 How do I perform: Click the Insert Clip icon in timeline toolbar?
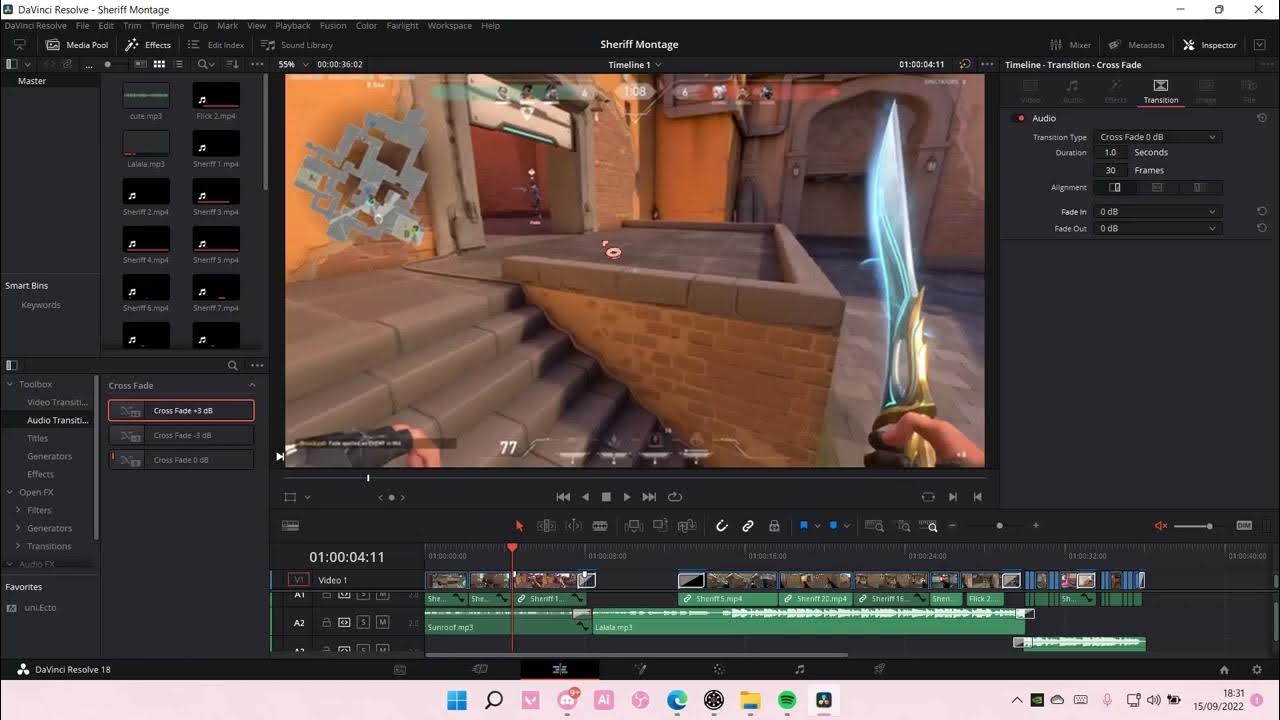[633, 526]
